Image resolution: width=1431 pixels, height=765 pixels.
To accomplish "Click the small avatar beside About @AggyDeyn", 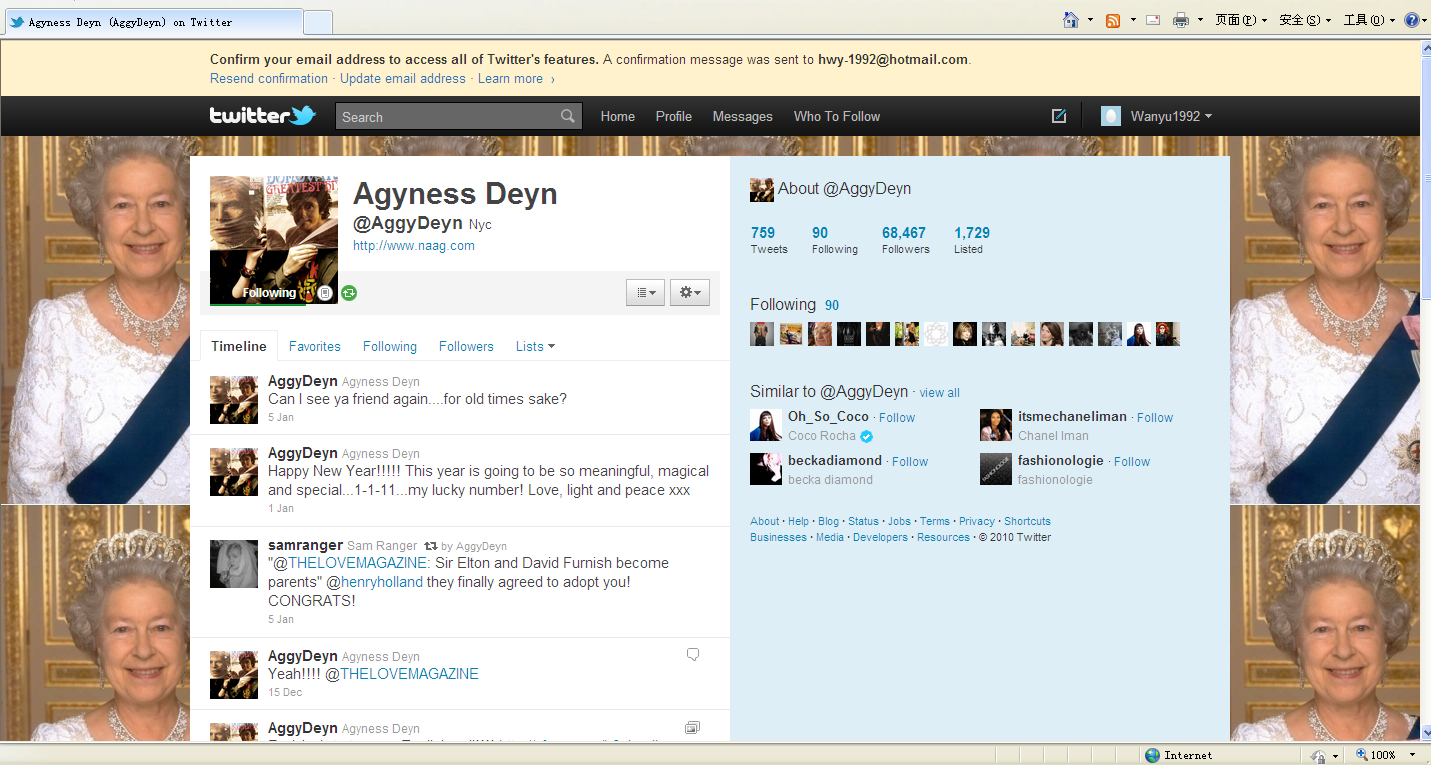I will tap(762, 189).
